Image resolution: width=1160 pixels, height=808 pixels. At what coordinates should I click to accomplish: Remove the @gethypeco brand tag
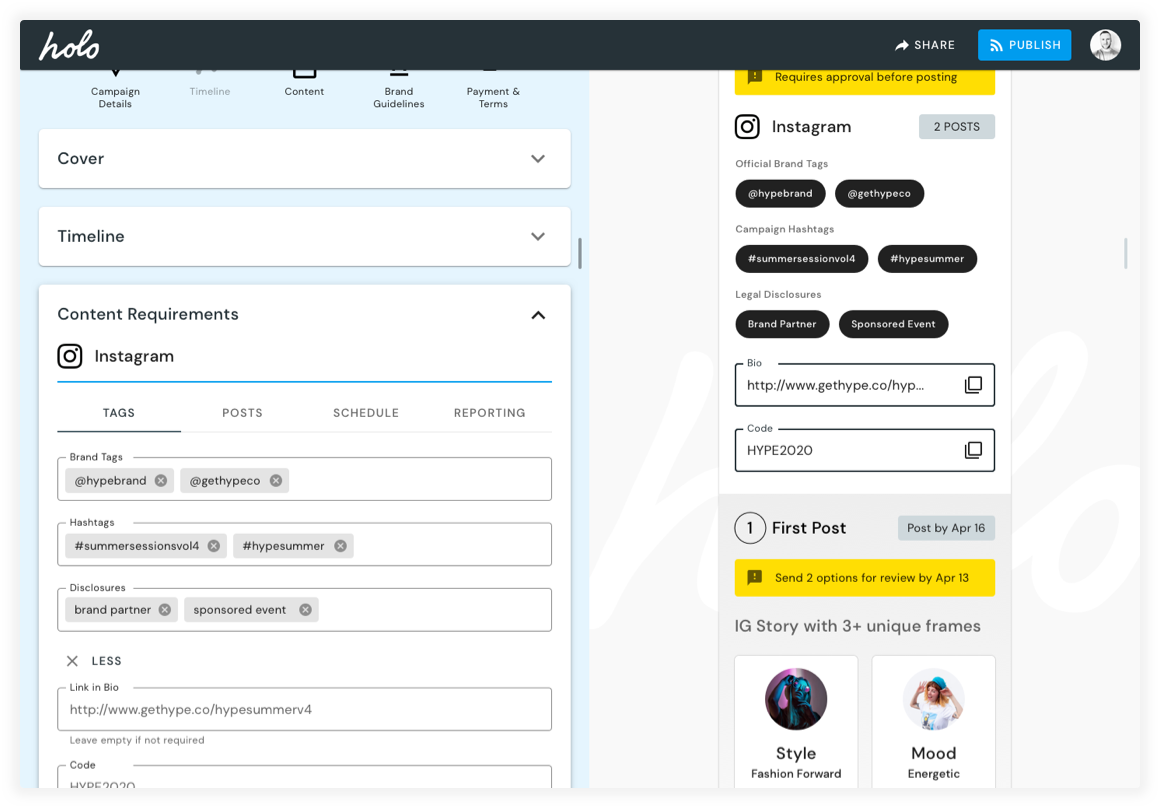click(276, 481)
